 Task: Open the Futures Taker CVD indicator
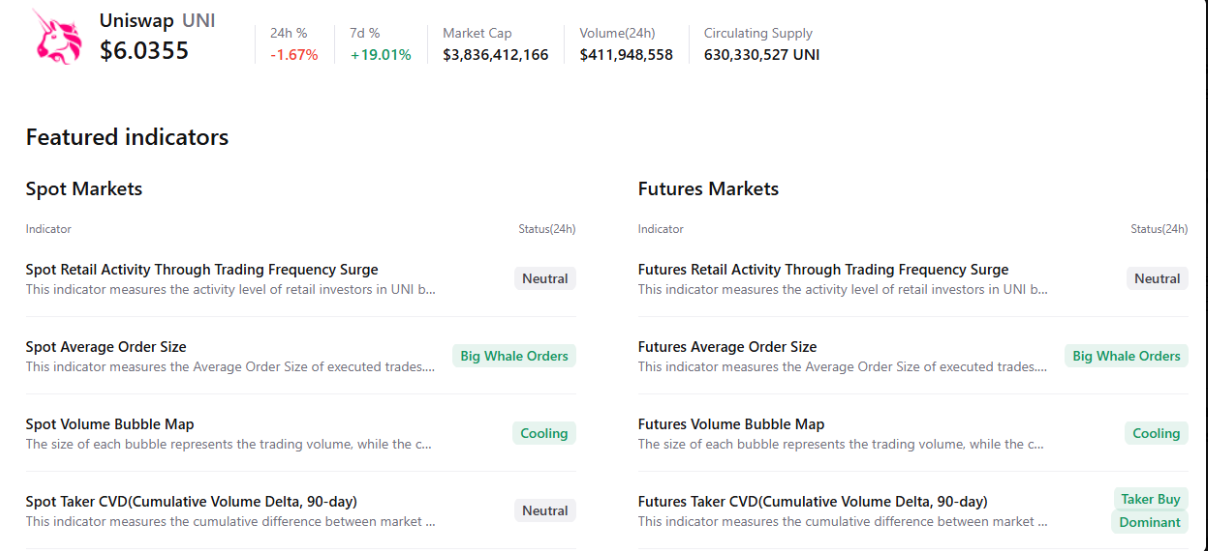tap(812, 501)
